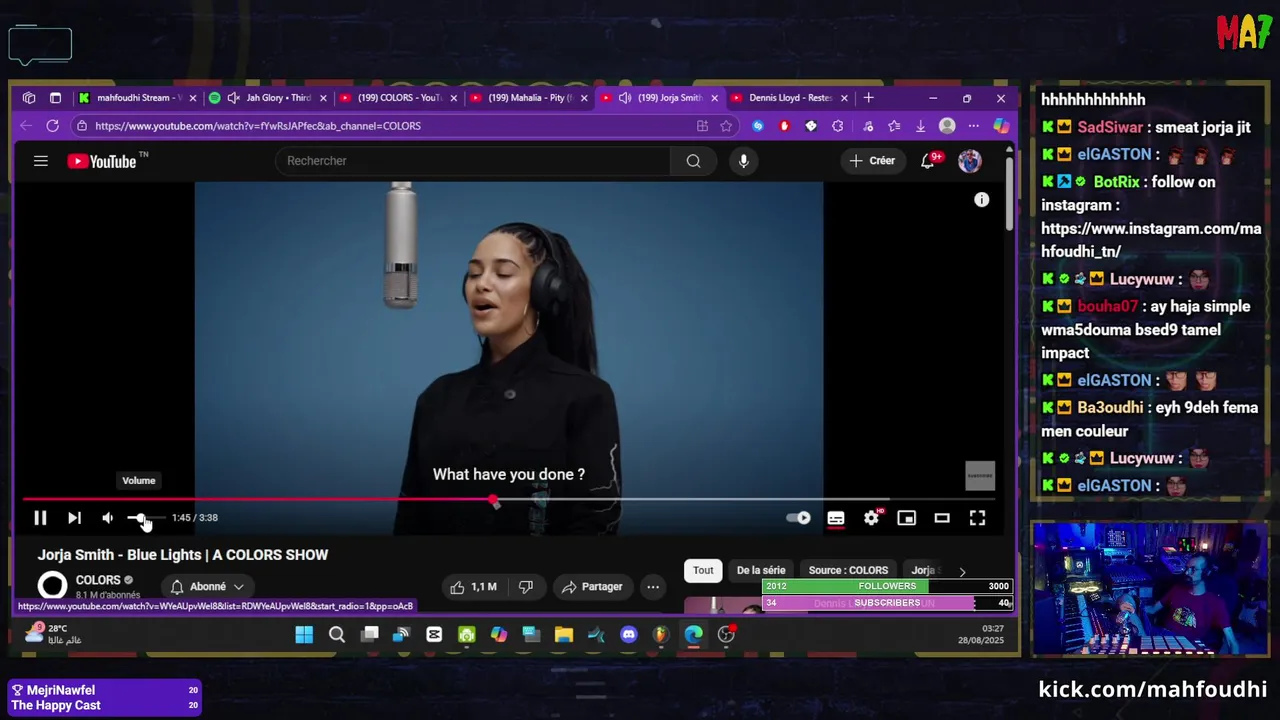Switch to the (199) COLORS YouTube tab
This screenshot has height=720, width=1280.
pyautogui.click(x=398, y=98)
